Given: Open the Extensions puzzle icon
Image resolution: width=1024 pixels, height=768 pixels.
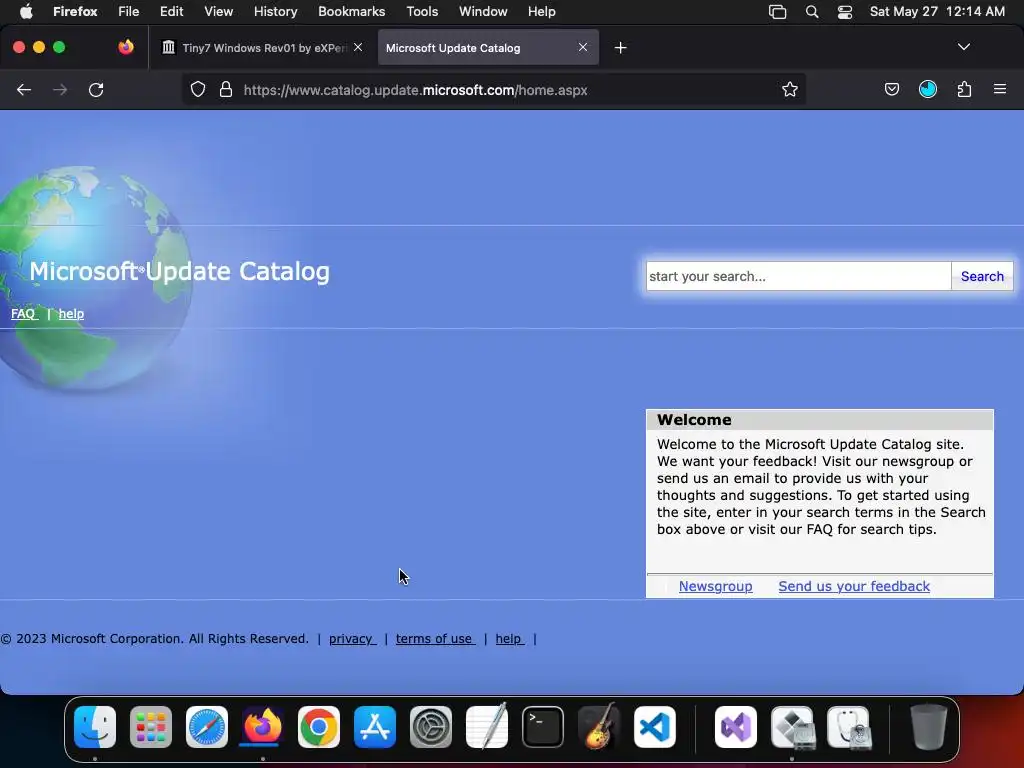Looking at the screenshot, I should pos(964,89).
